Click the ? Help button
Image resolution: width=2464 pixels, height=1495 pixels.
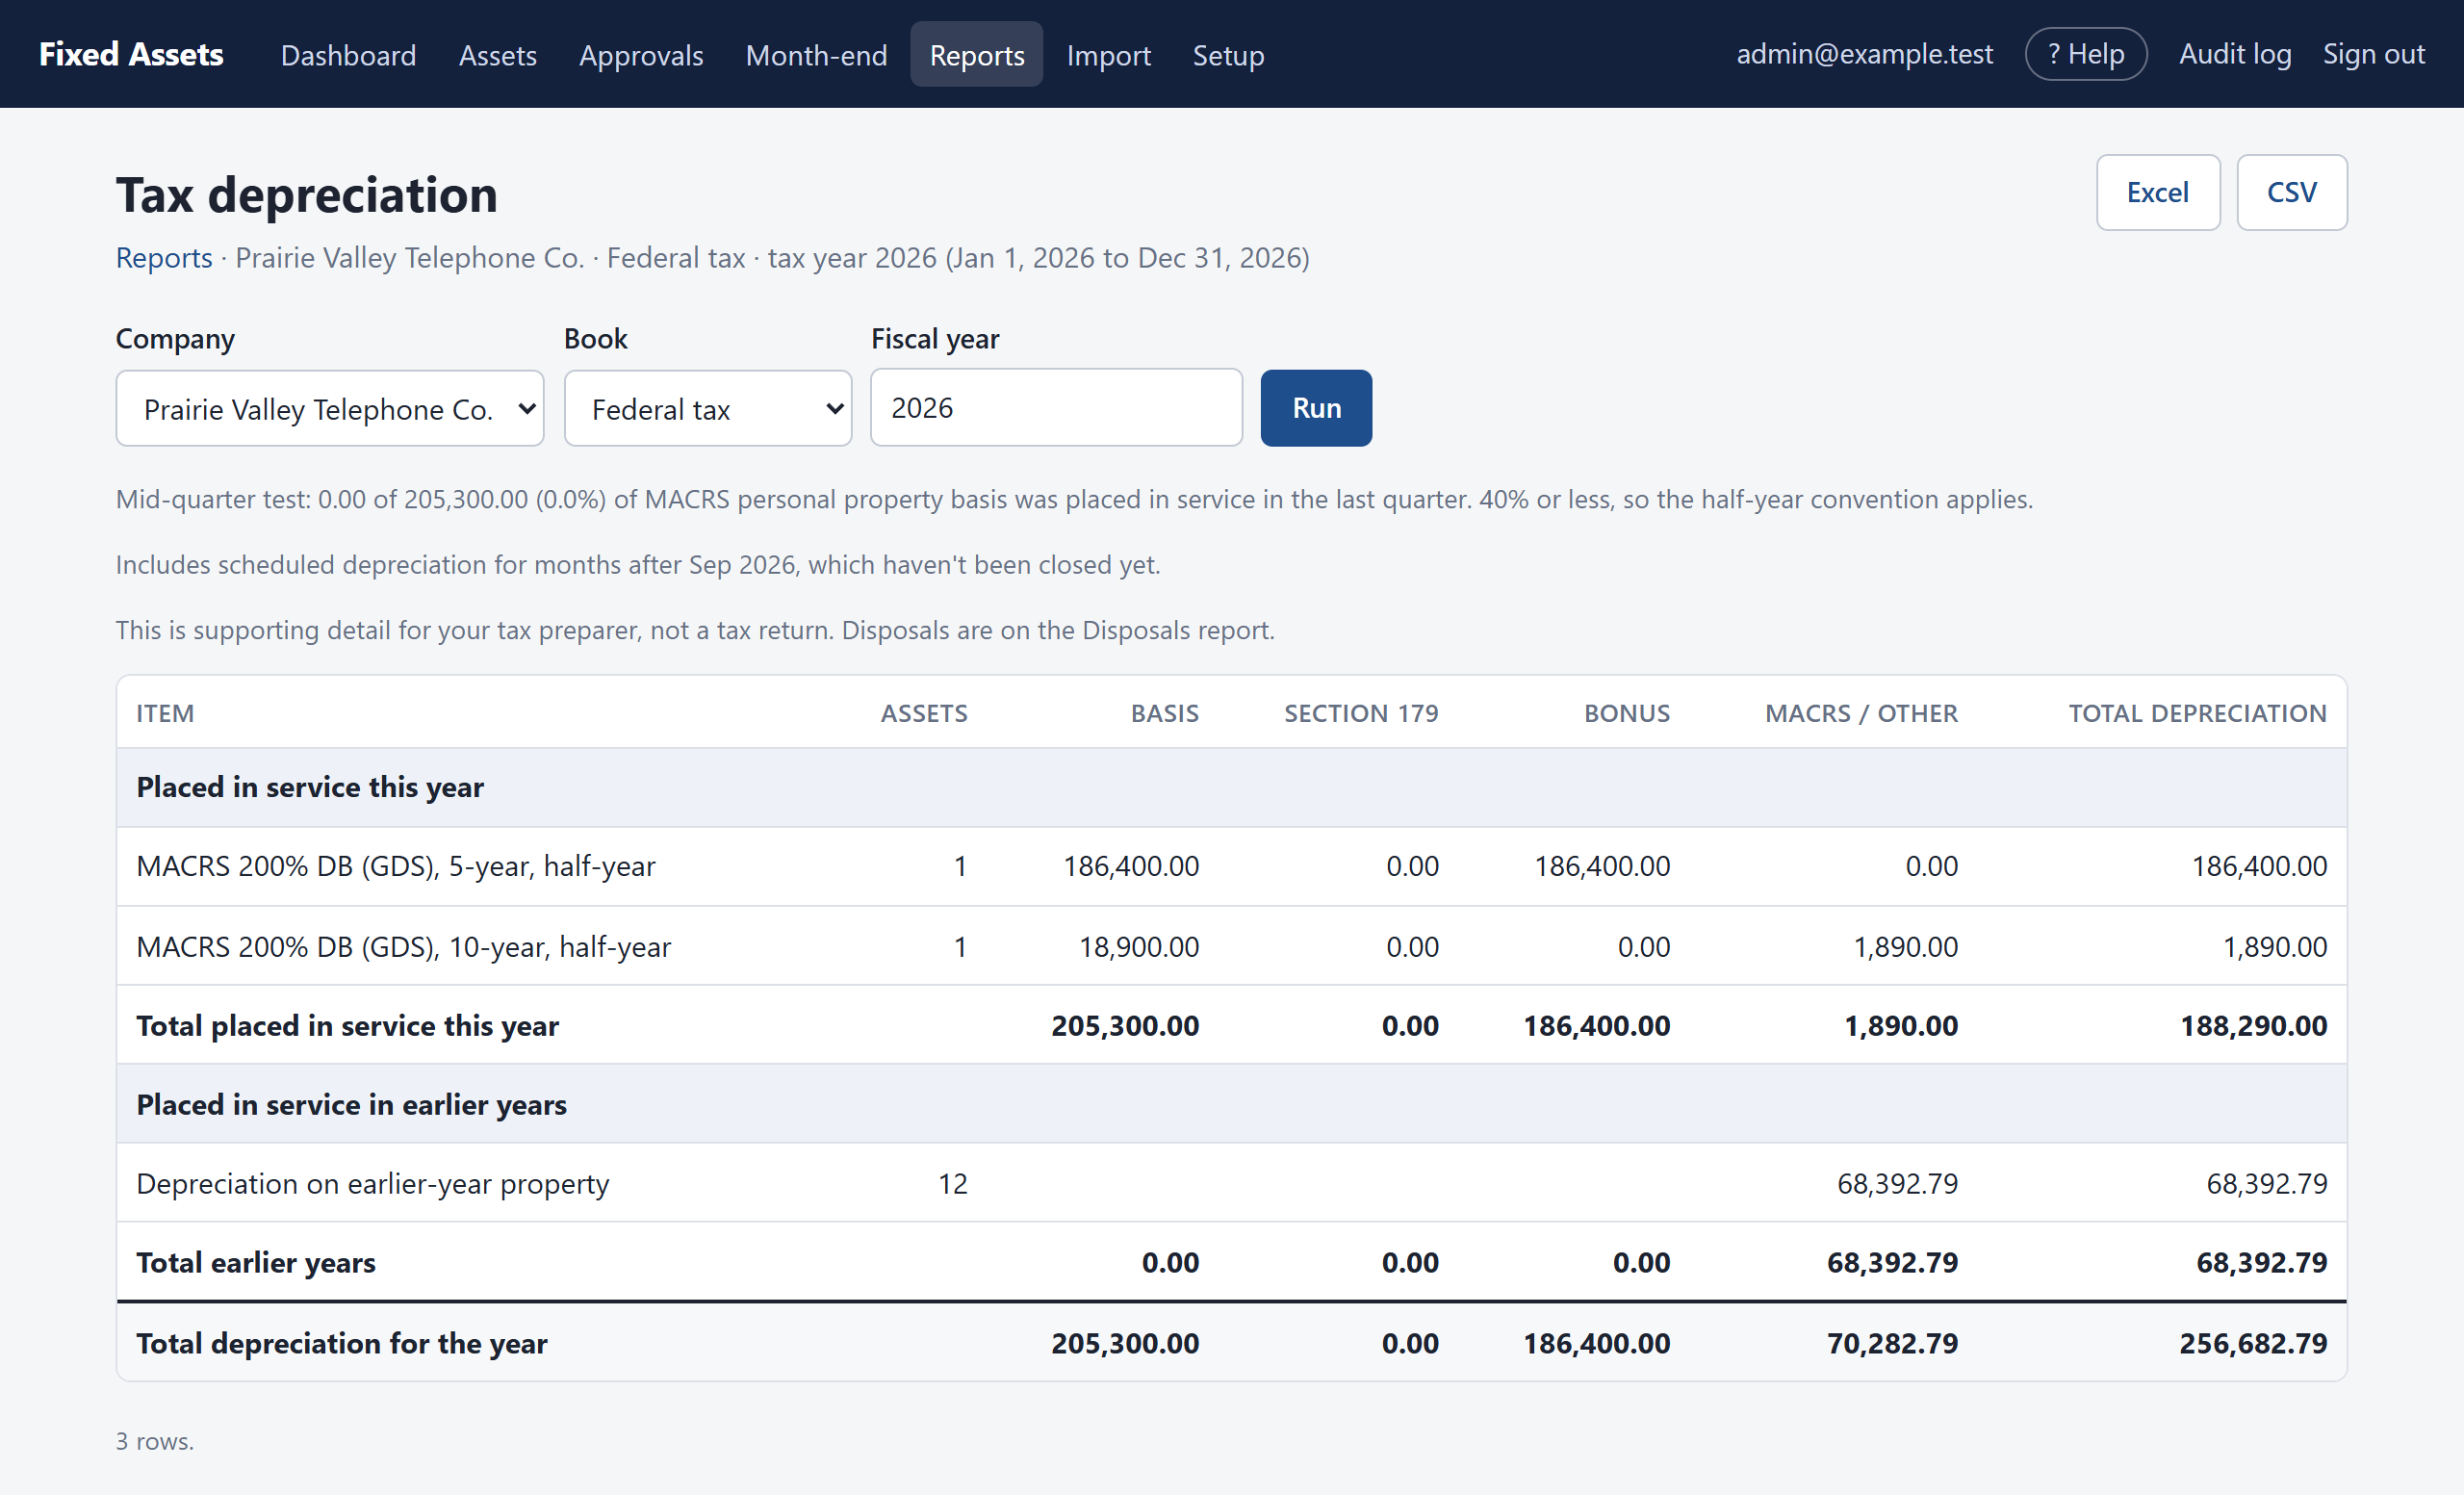2085,54
